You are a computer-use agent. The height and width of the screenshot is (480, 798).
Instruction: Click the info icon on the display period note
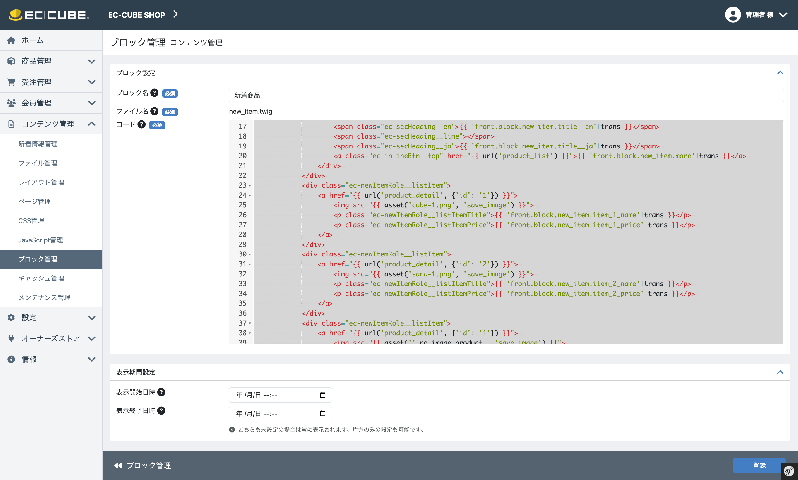pos(232,430)
